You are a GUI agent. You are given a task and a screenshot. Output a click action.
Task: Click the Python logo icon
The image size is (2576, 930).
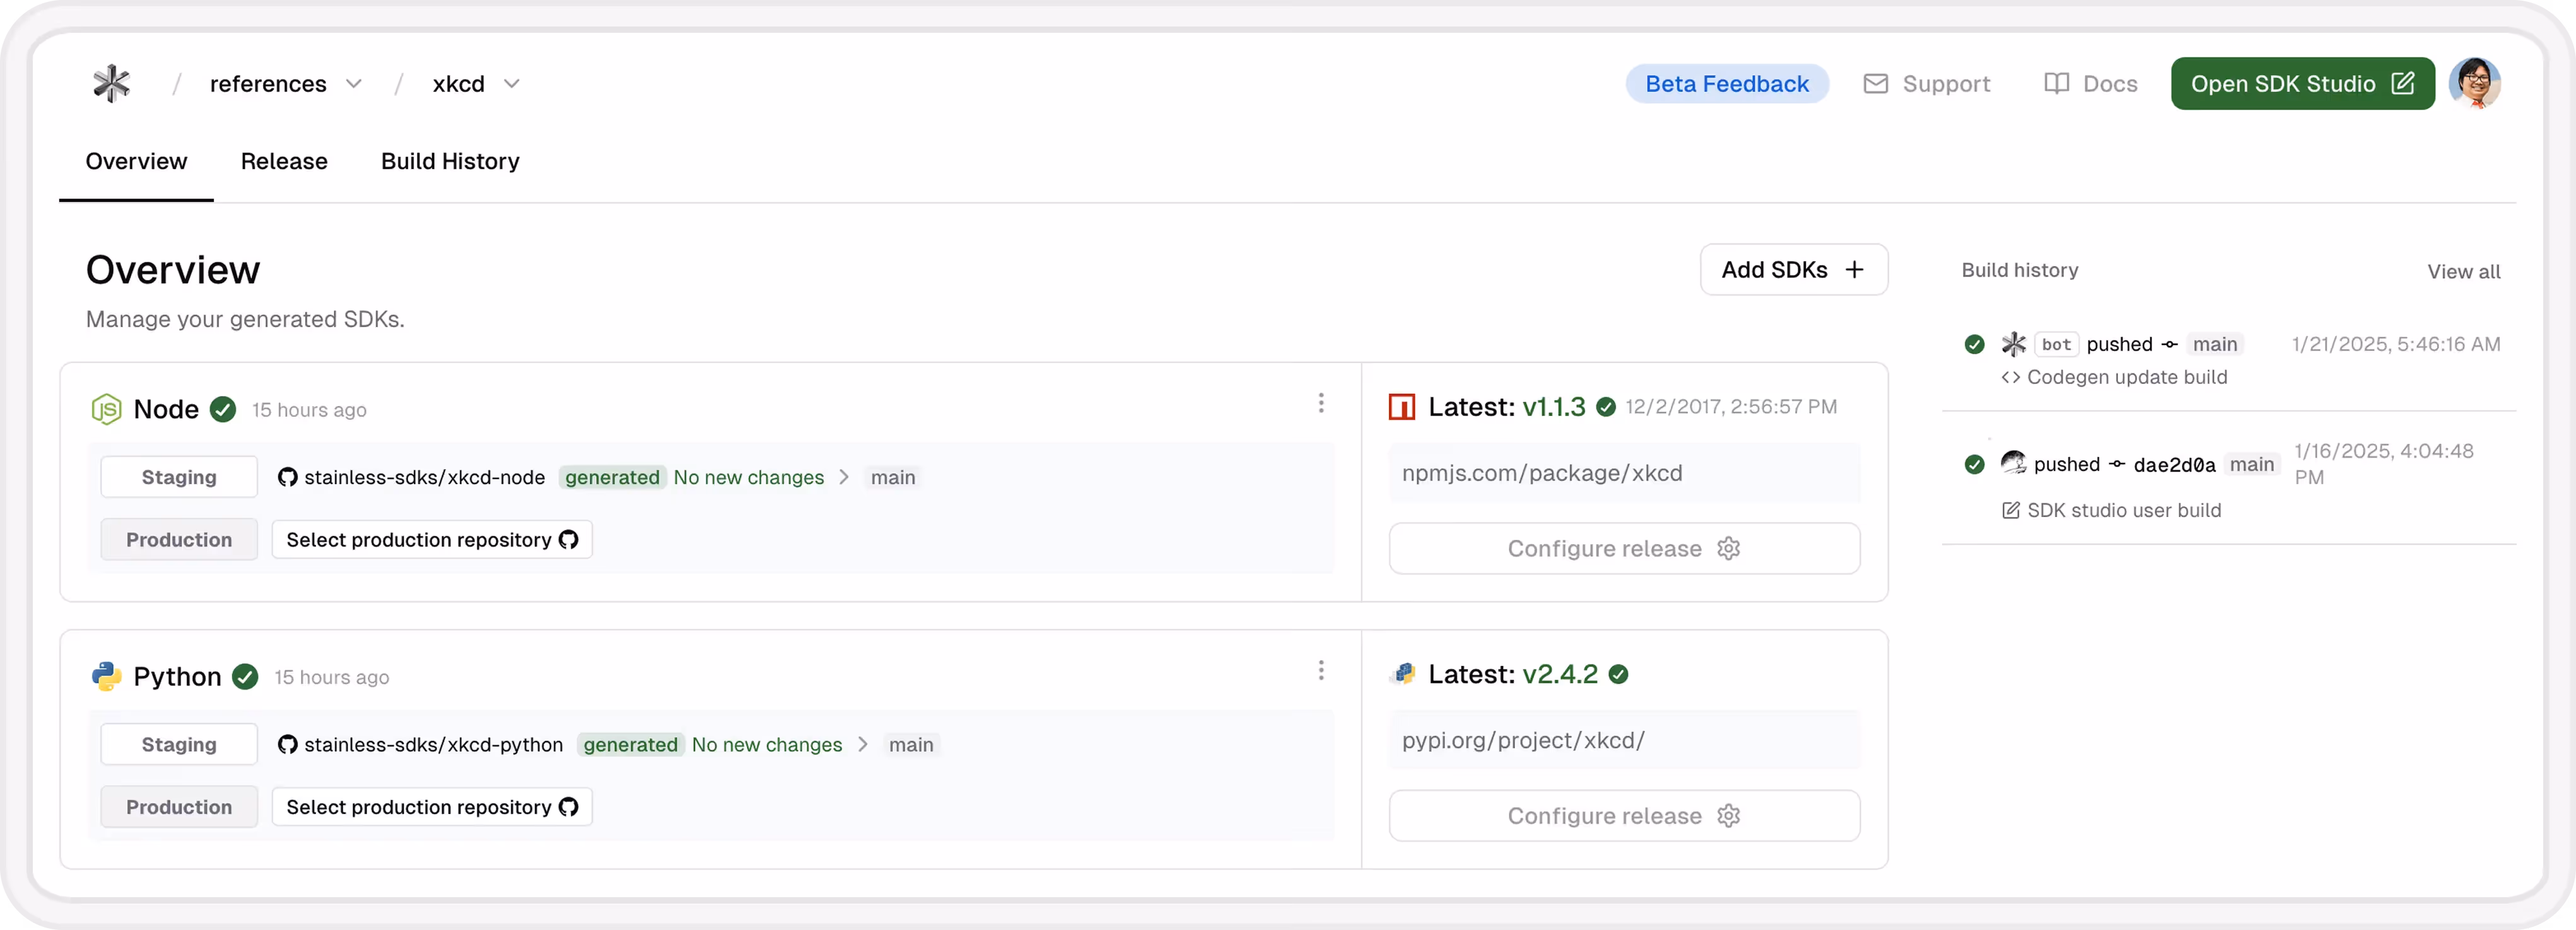pos(106,677)
